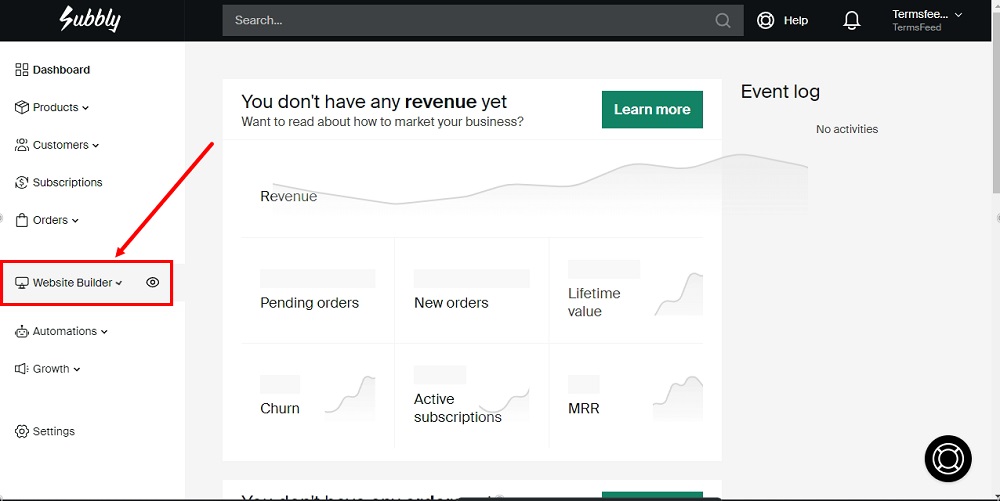
Task: Open the Website Builder menu item
Action: [x=73, y=283]
